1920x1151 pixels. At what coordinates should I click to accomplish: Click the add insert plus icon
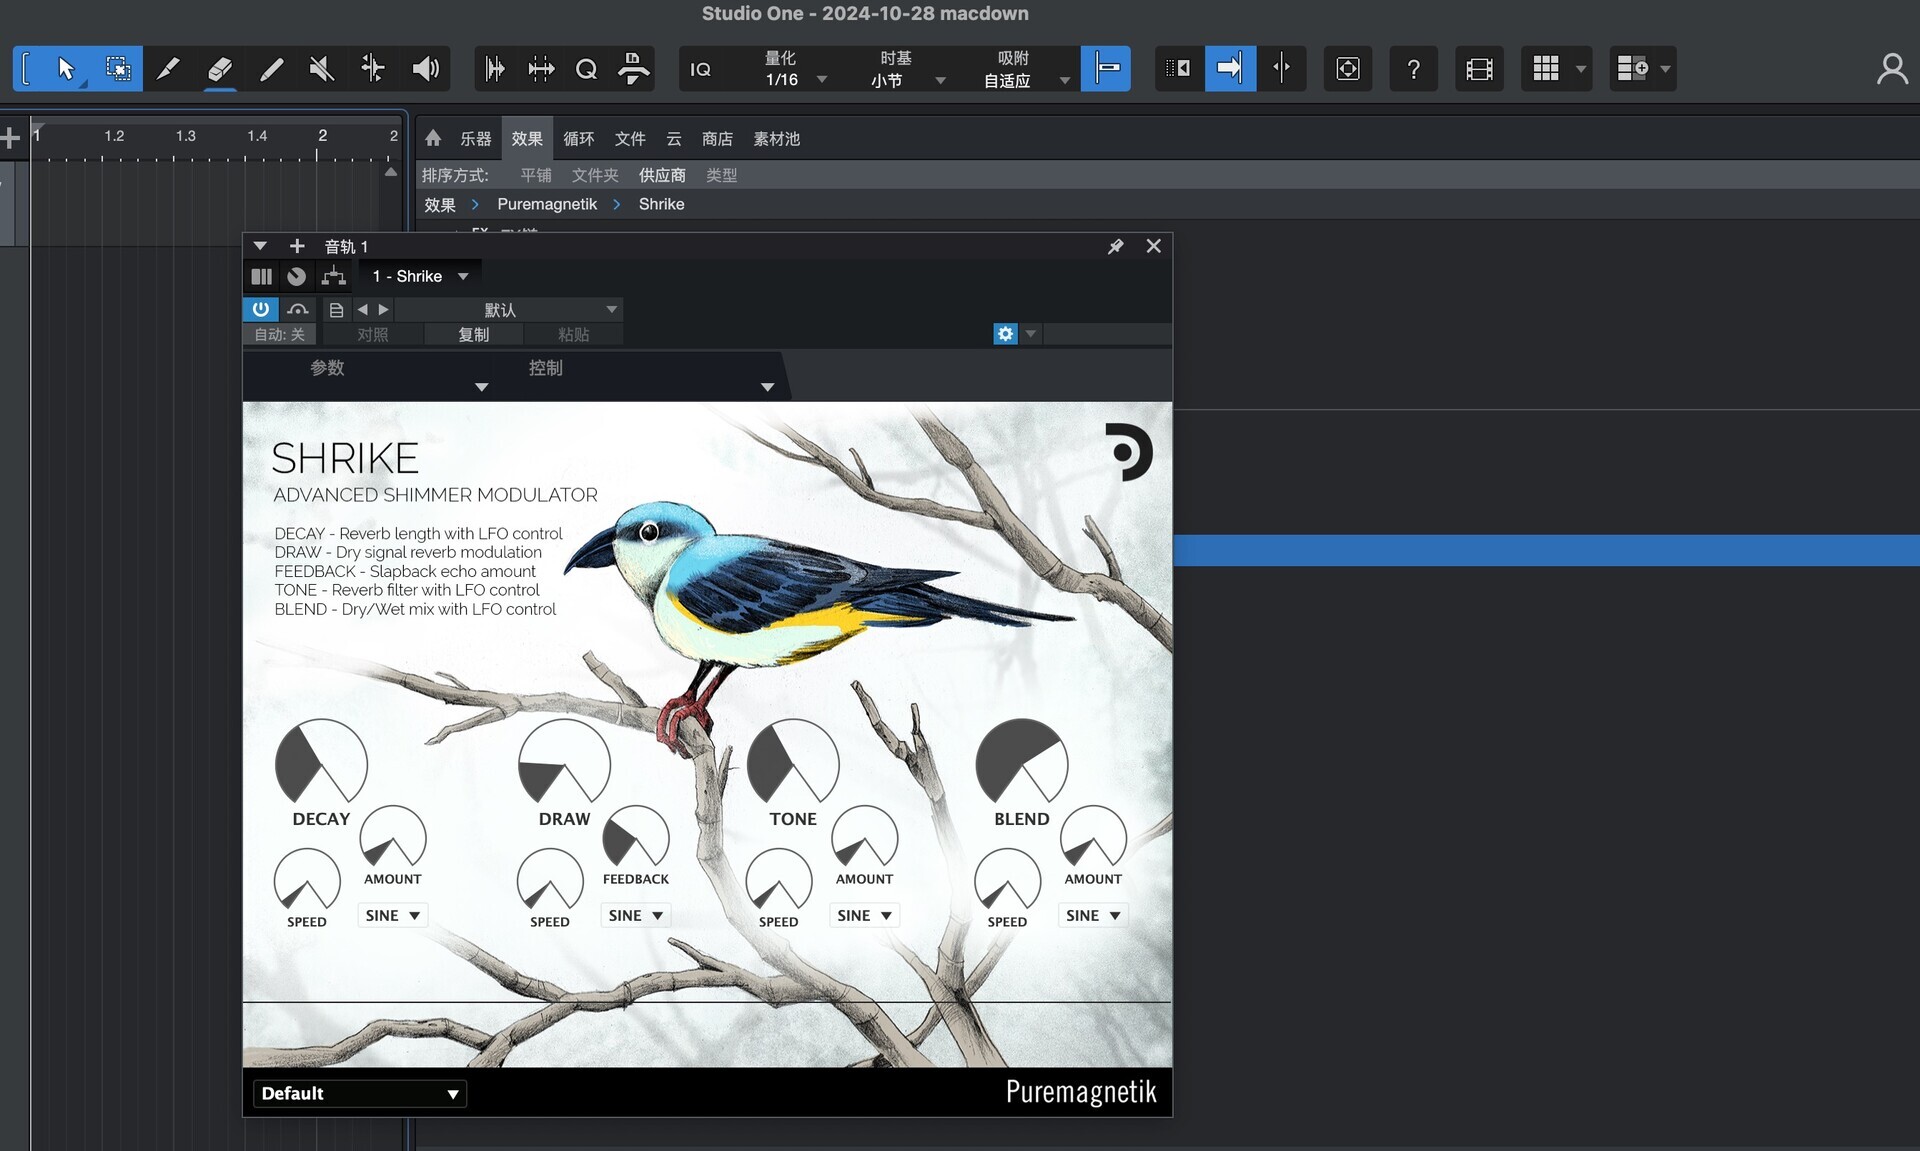297,246
